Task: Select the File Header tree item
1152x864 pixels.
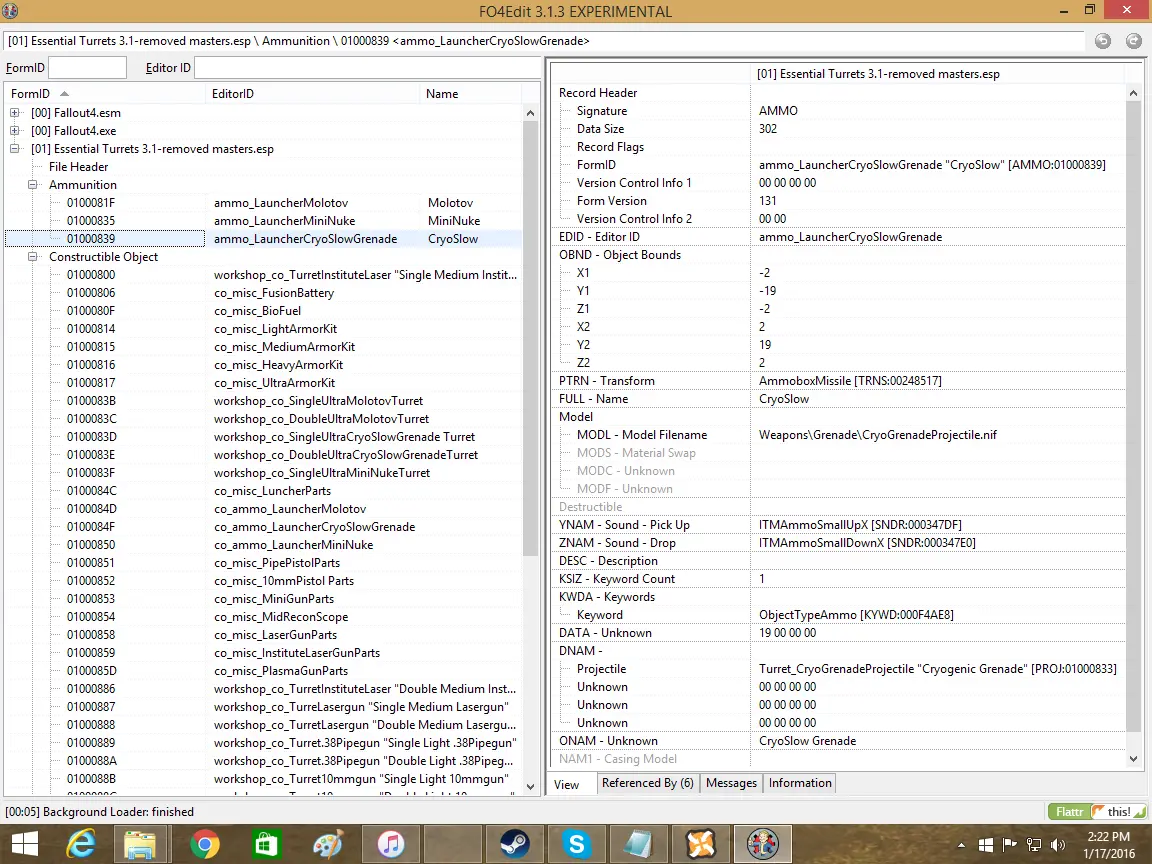Action: (x=79, y=168)
